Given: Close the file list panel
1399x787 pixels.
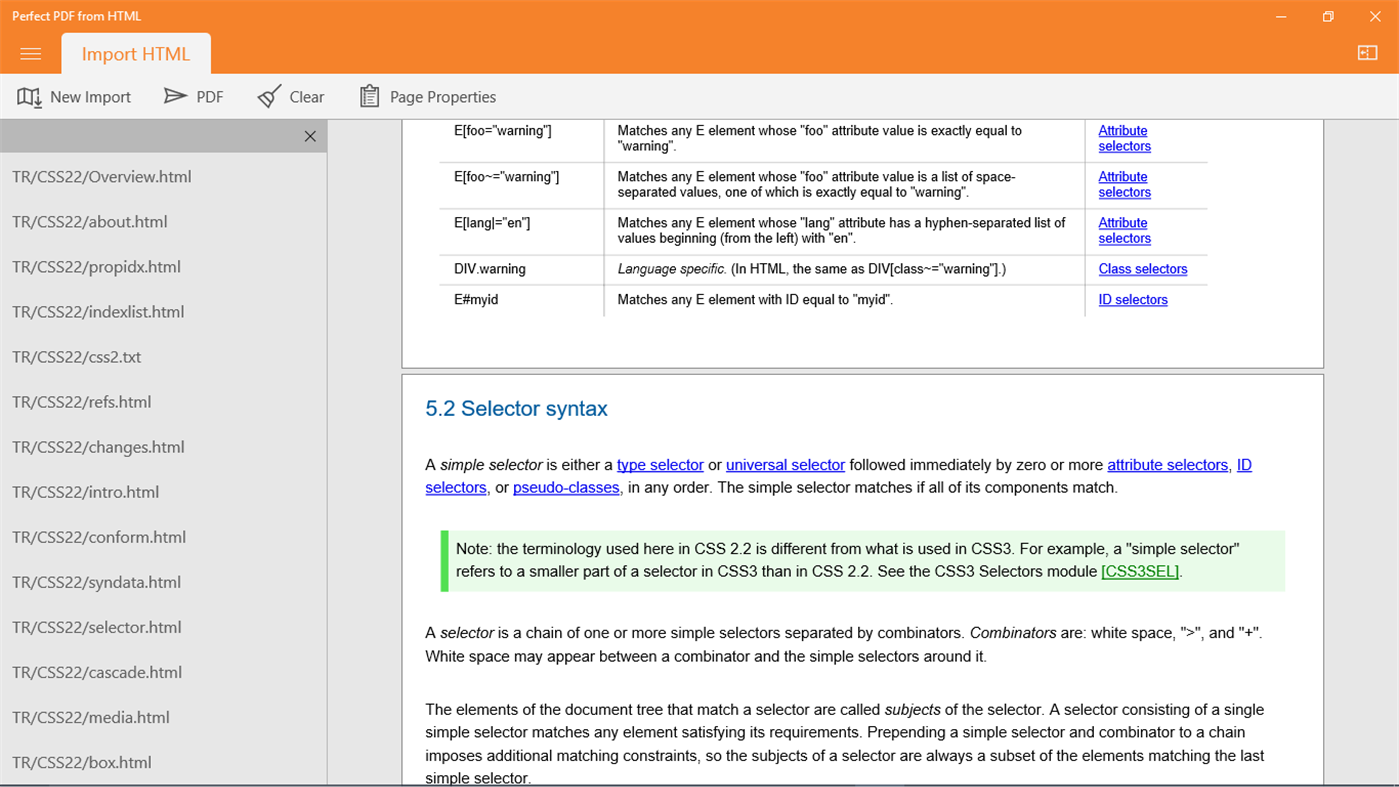Looking at the screenshot, I should coord(310,135).
